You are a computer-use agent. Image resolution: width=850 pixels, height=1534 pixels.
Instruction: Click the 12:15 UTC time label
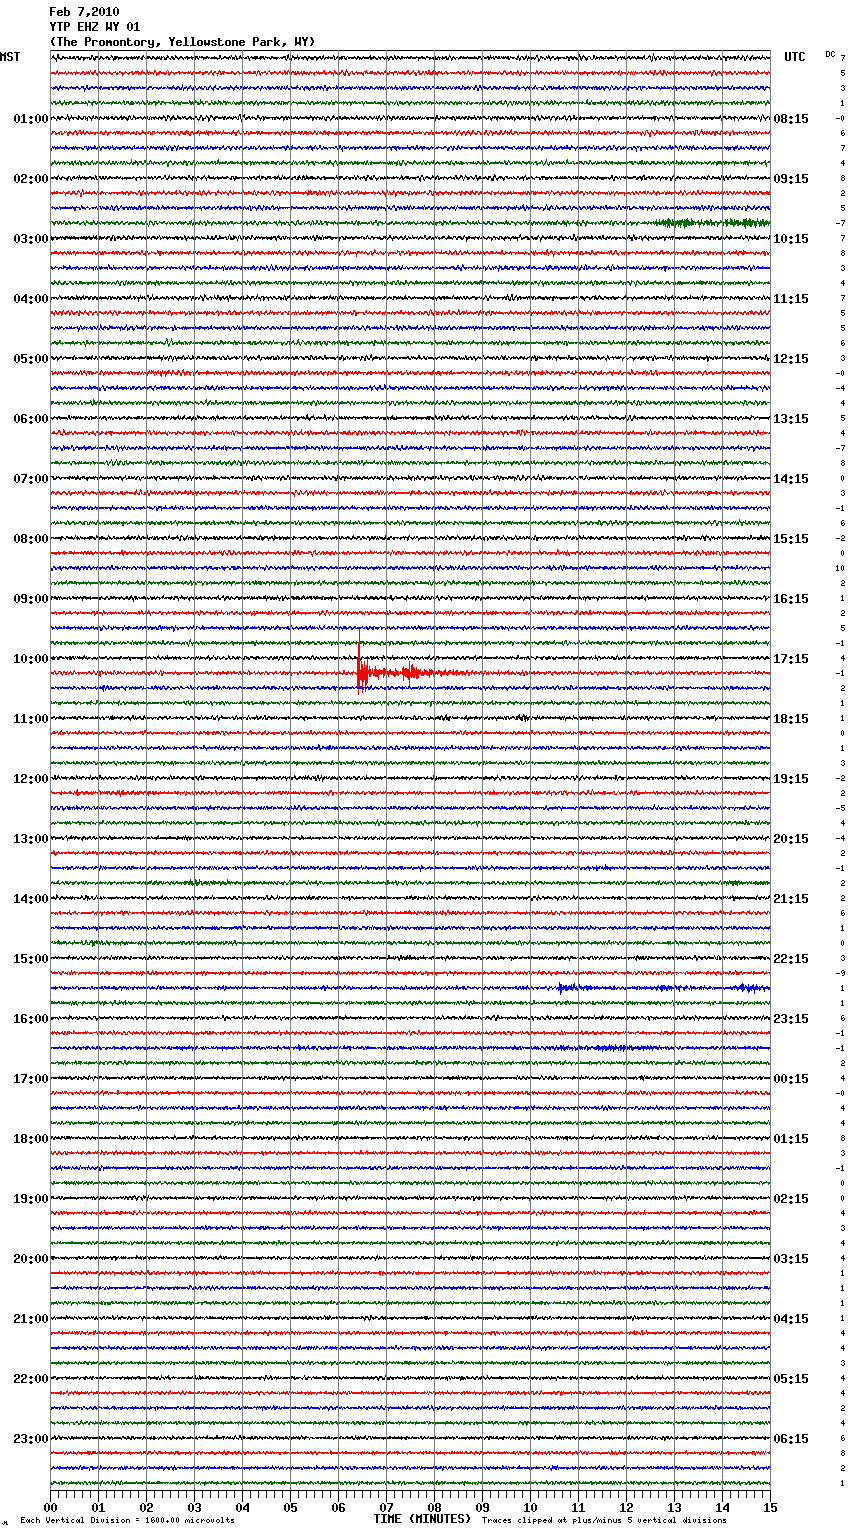pyautogui.click(x=791, y=359)
